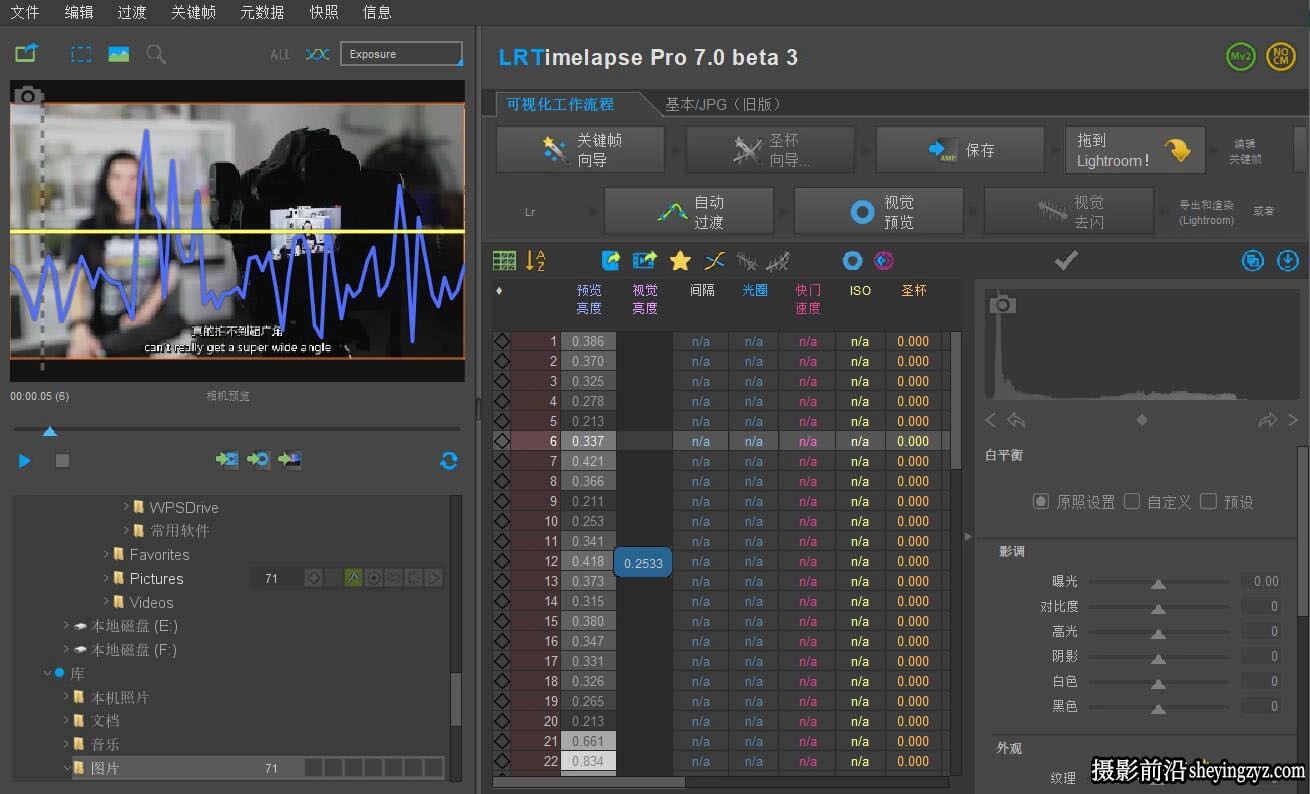
Task: Open the 信息 menu
Action: [377, 12]
